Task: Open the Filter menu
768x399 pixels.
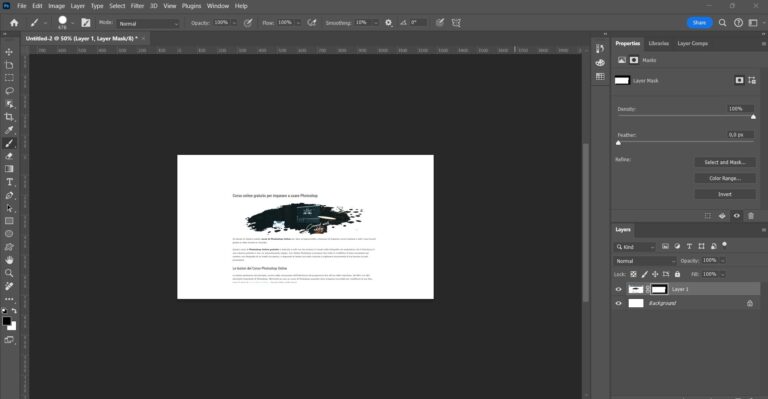Action: pyautogui.click(x=137, y=6)
